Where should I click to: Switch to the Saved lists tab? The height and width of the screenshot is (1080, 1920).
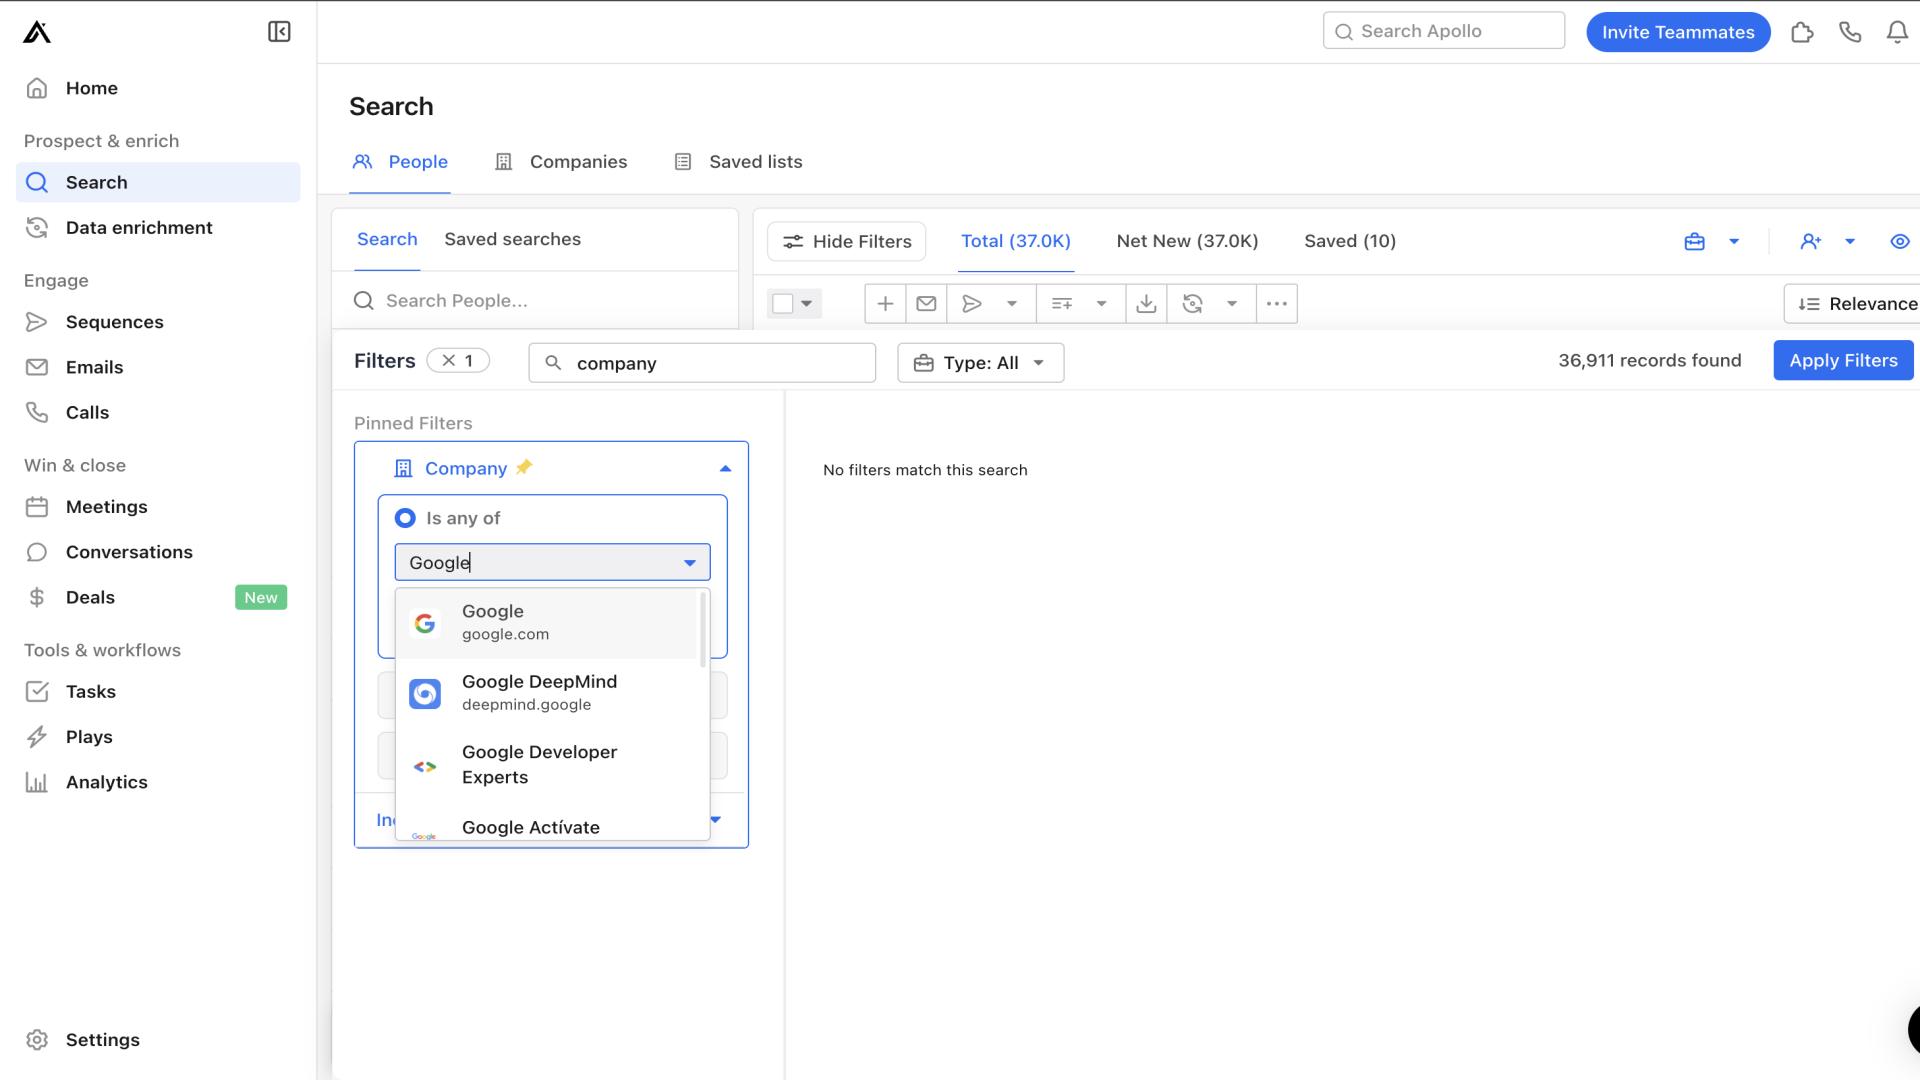point(738,162)
